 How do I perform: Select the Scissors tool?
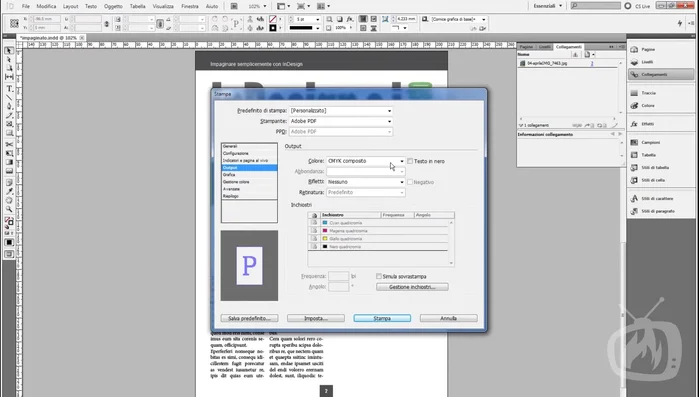[9, 144]
